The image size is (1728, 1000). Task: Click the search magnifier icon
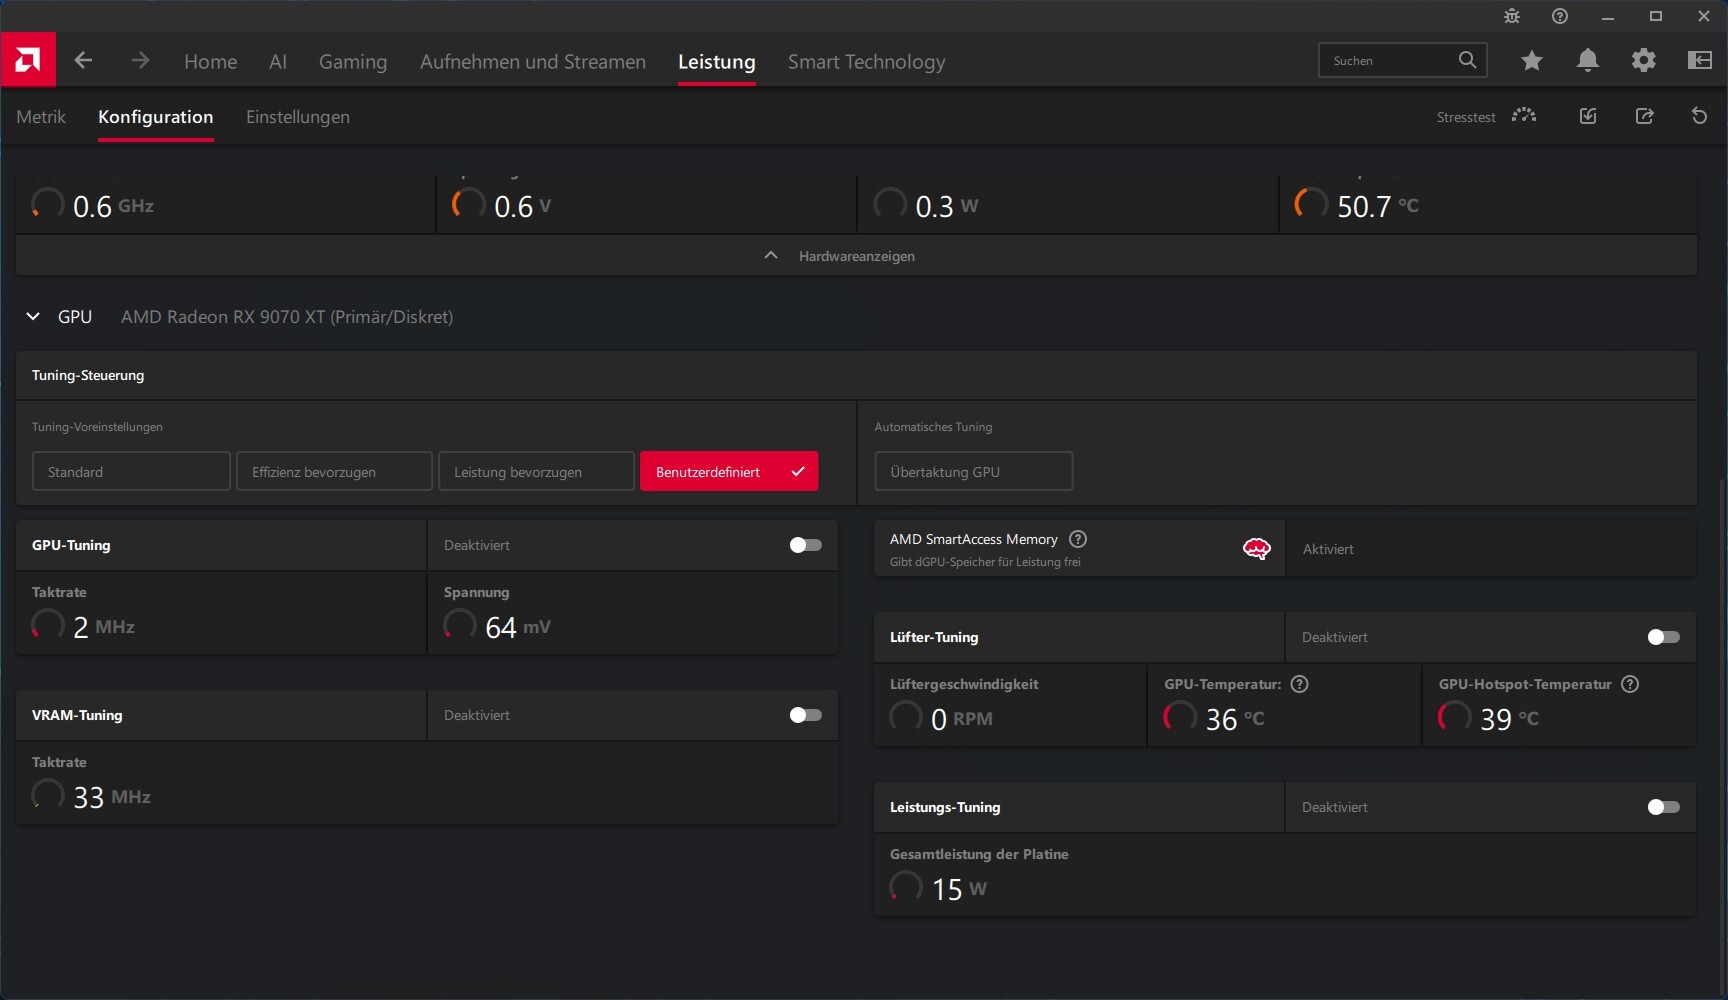(x=1467, y=60)
